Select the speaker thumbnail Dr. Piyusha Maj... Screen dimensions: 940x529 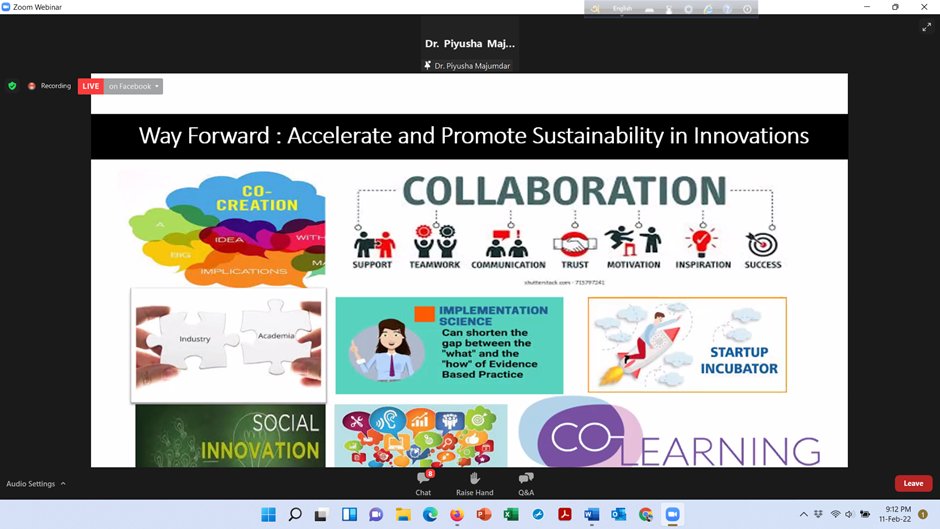point(469,43)
